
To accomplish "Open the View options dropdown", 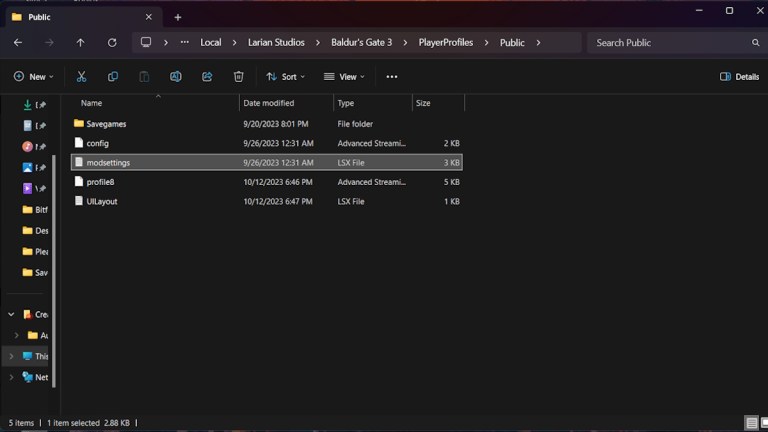I will tap(344, 77).
